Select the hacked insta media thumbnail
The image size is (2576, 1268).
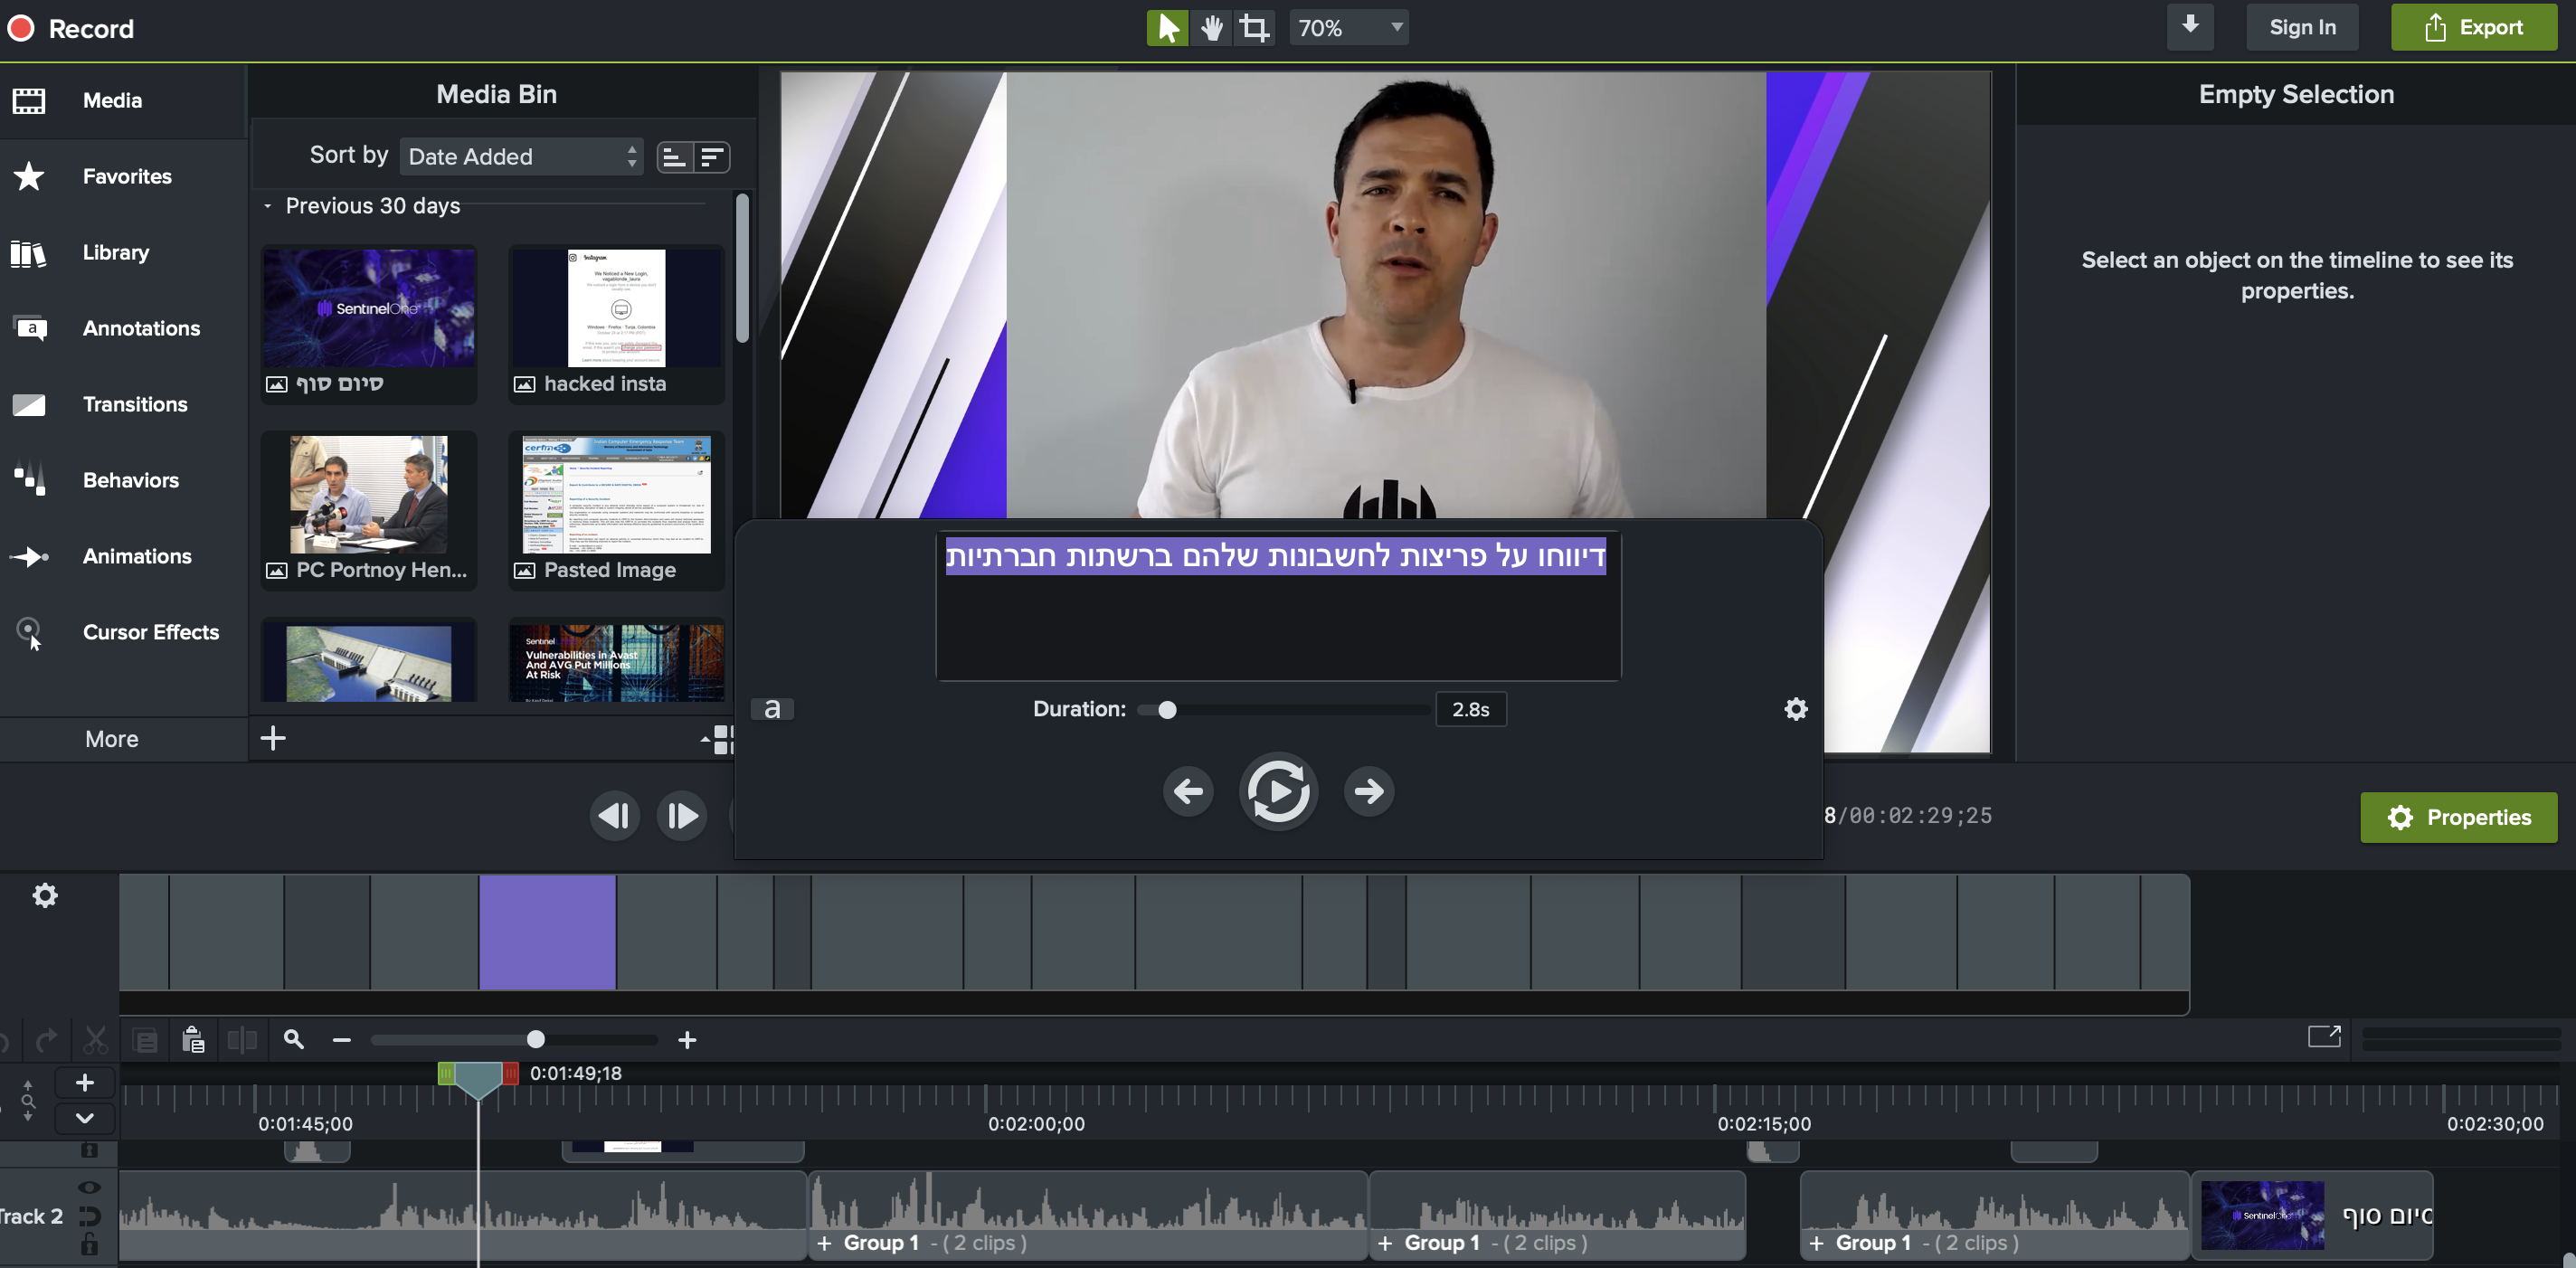(616, 308)
